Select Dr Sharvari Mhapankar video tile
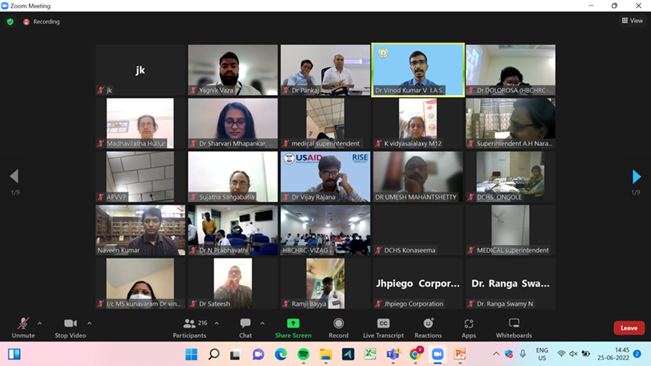This screenshot has height=366, width=651. click(x=233, y=123)
